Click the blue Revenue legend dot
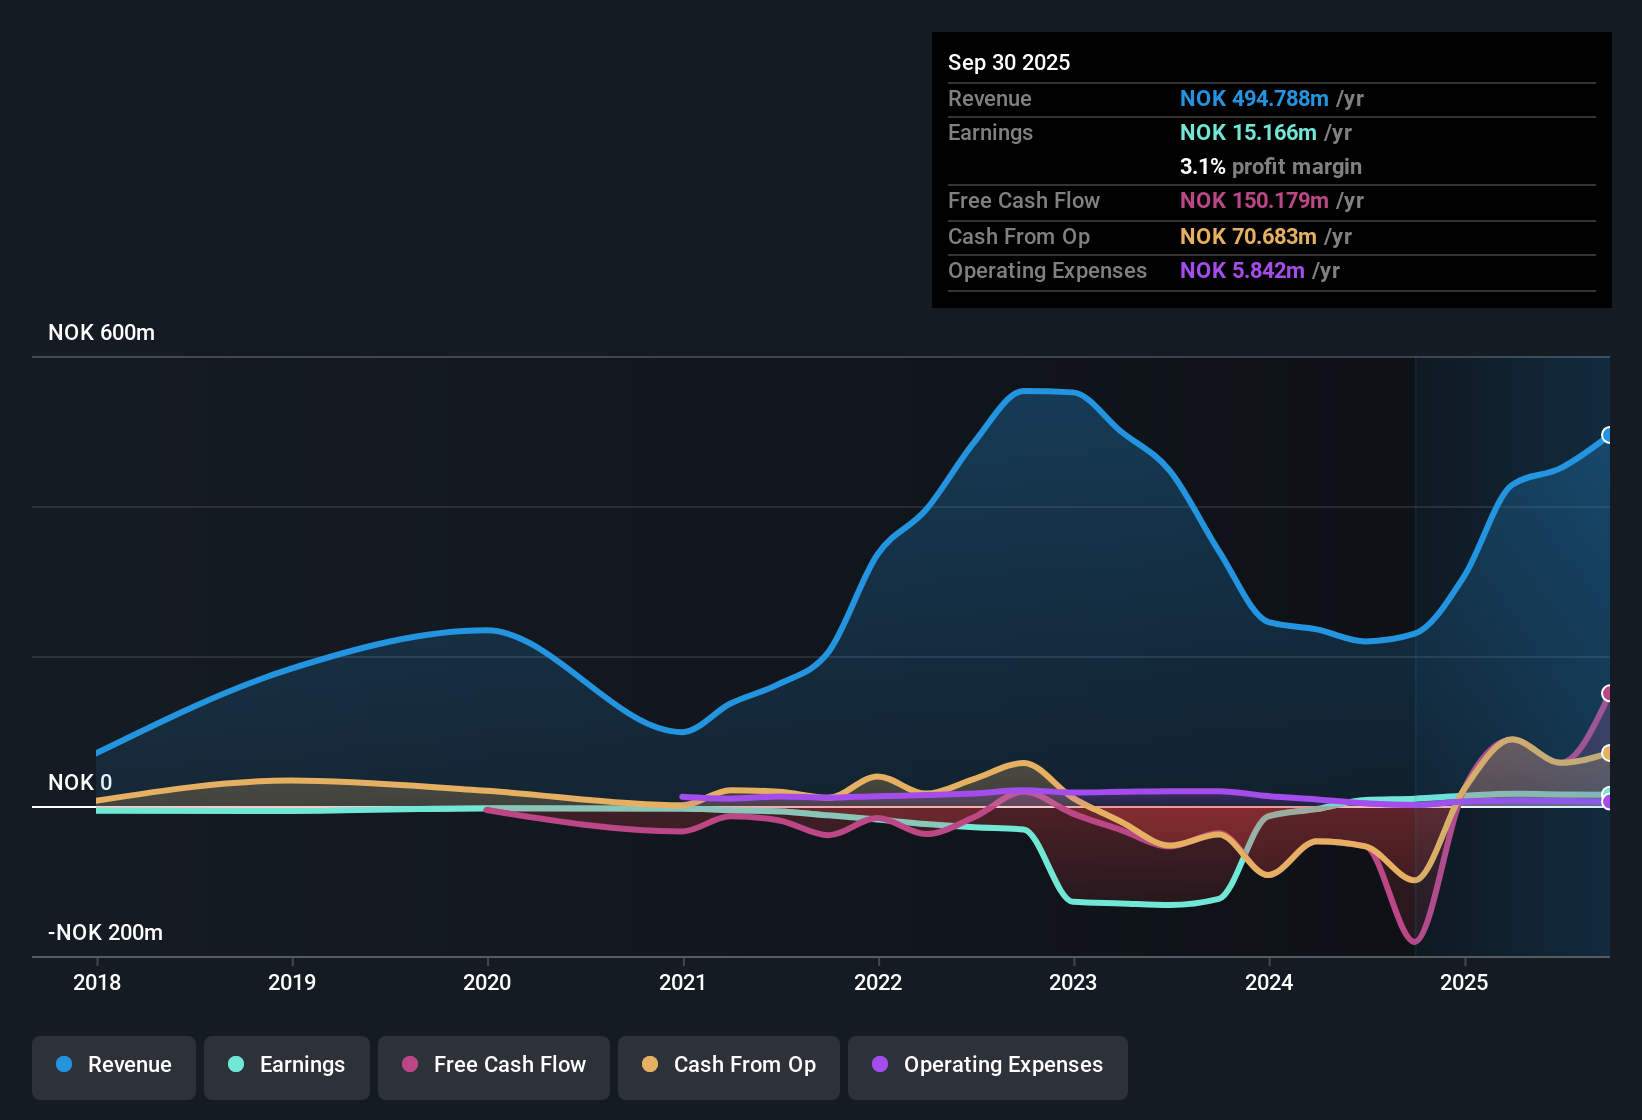 (x=63, y=1065)
